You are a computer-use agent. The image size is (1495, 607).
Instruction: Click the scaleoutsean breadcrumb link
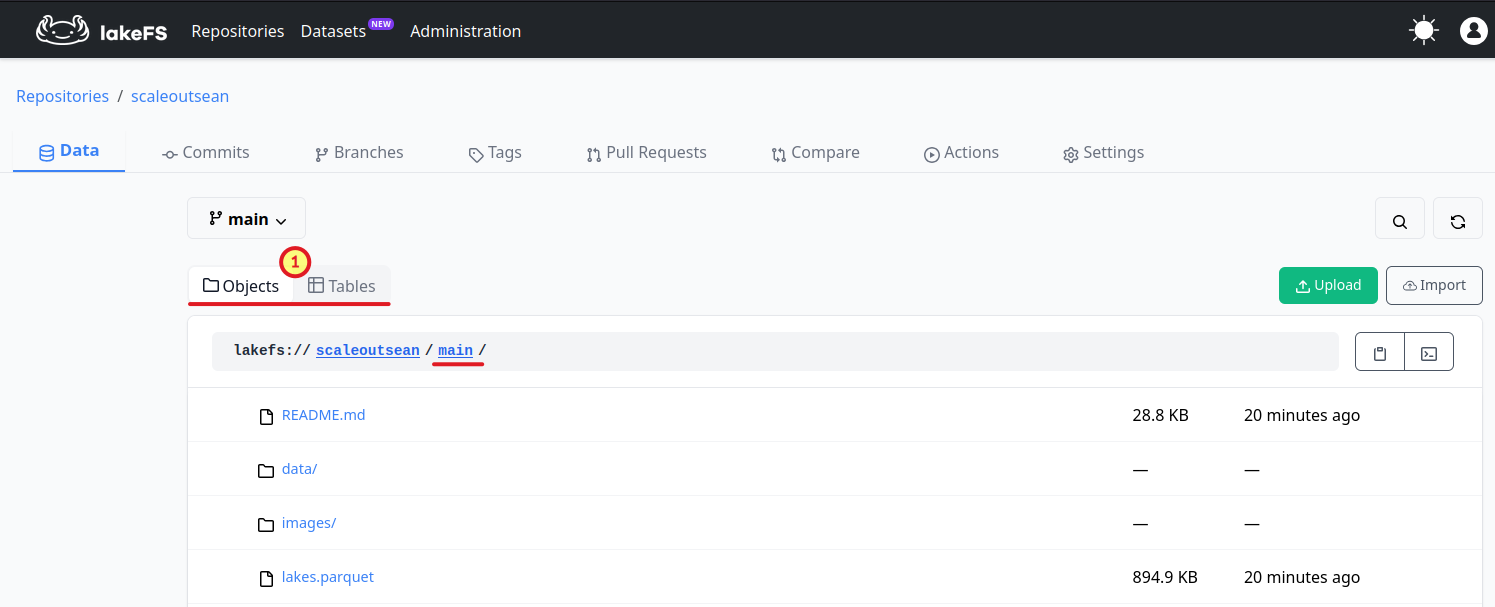tap(180, 96)
